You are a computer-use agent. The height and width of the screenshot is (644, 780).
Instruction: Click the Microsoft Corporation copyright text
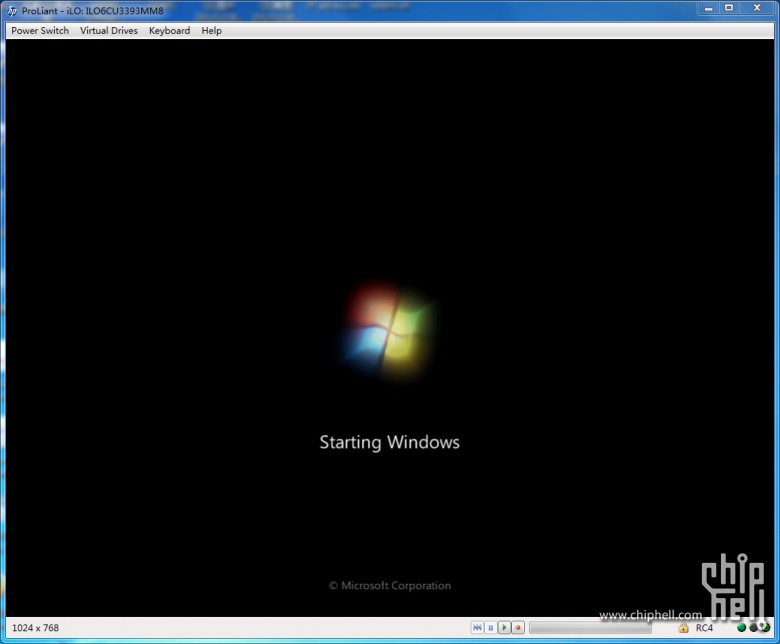click(390, 585)
